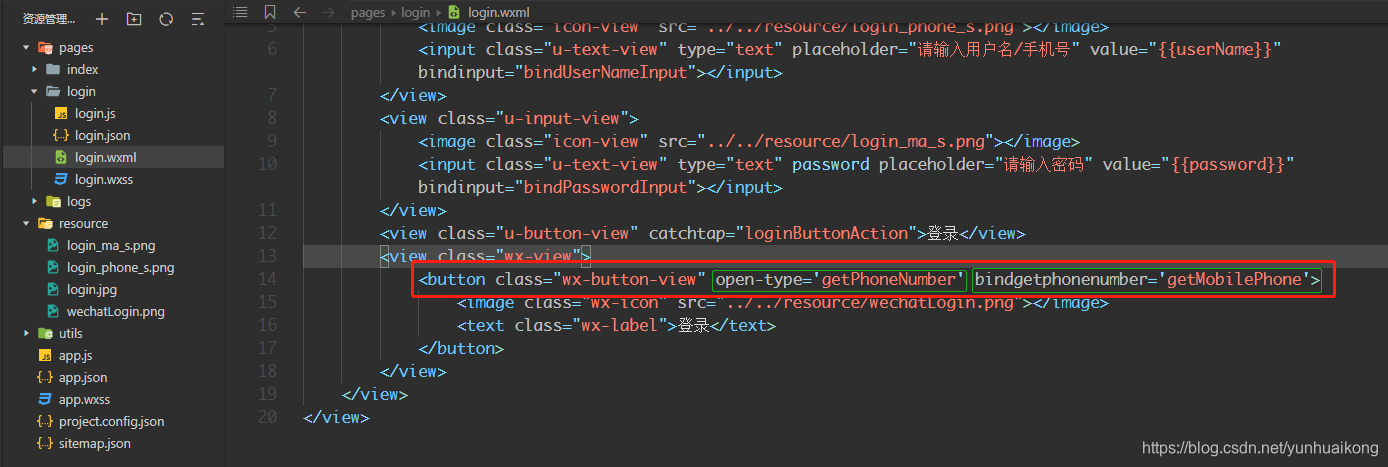This screenshot has height=467, width=1388.
Task: Expand the logs folder arrow
Action: [x=35, y=201]
